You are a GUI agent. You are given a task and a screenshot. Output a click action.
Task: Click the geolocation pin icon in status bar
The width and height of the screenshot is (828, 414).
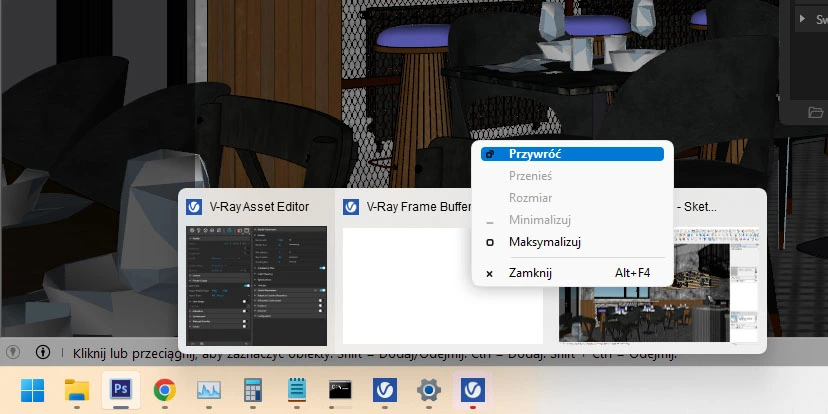coord(13,352)
